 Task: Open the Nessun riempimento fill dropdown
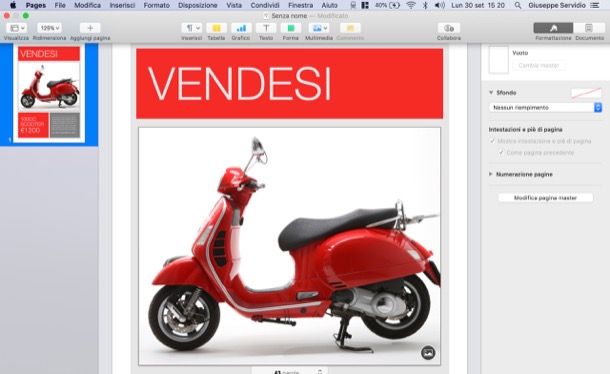tap(545, 107)
